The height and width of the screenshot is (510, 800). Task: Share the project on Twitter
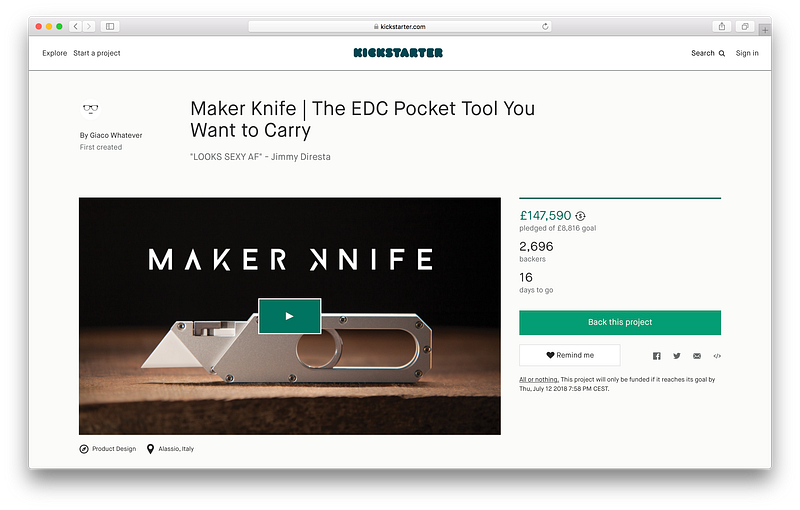677,356
